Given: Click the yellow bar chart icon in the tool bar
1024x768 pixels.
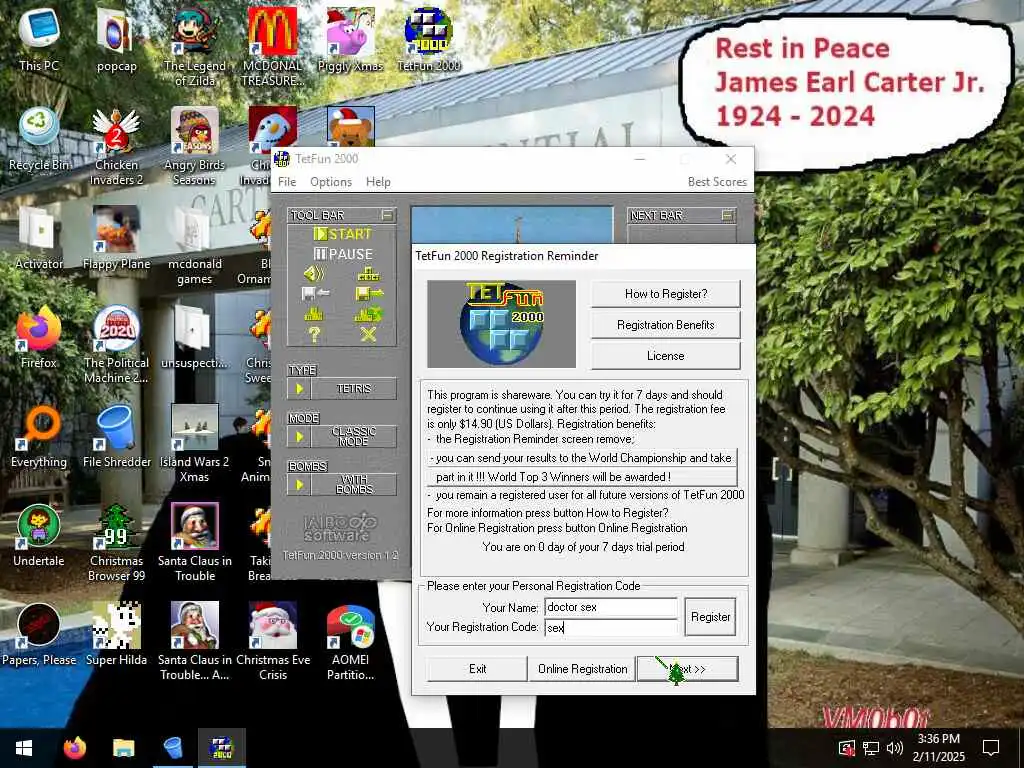Looking at the screenshot, I should point(313,315).
